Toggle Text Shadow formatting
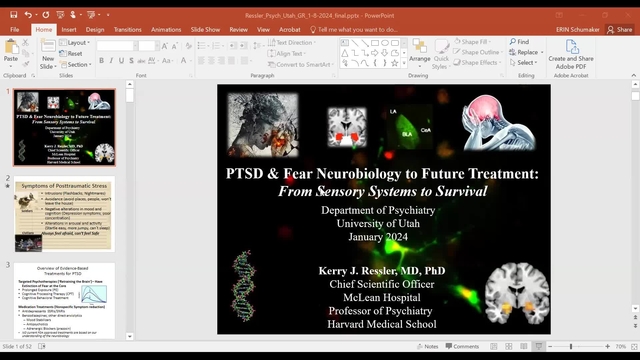 131,61
